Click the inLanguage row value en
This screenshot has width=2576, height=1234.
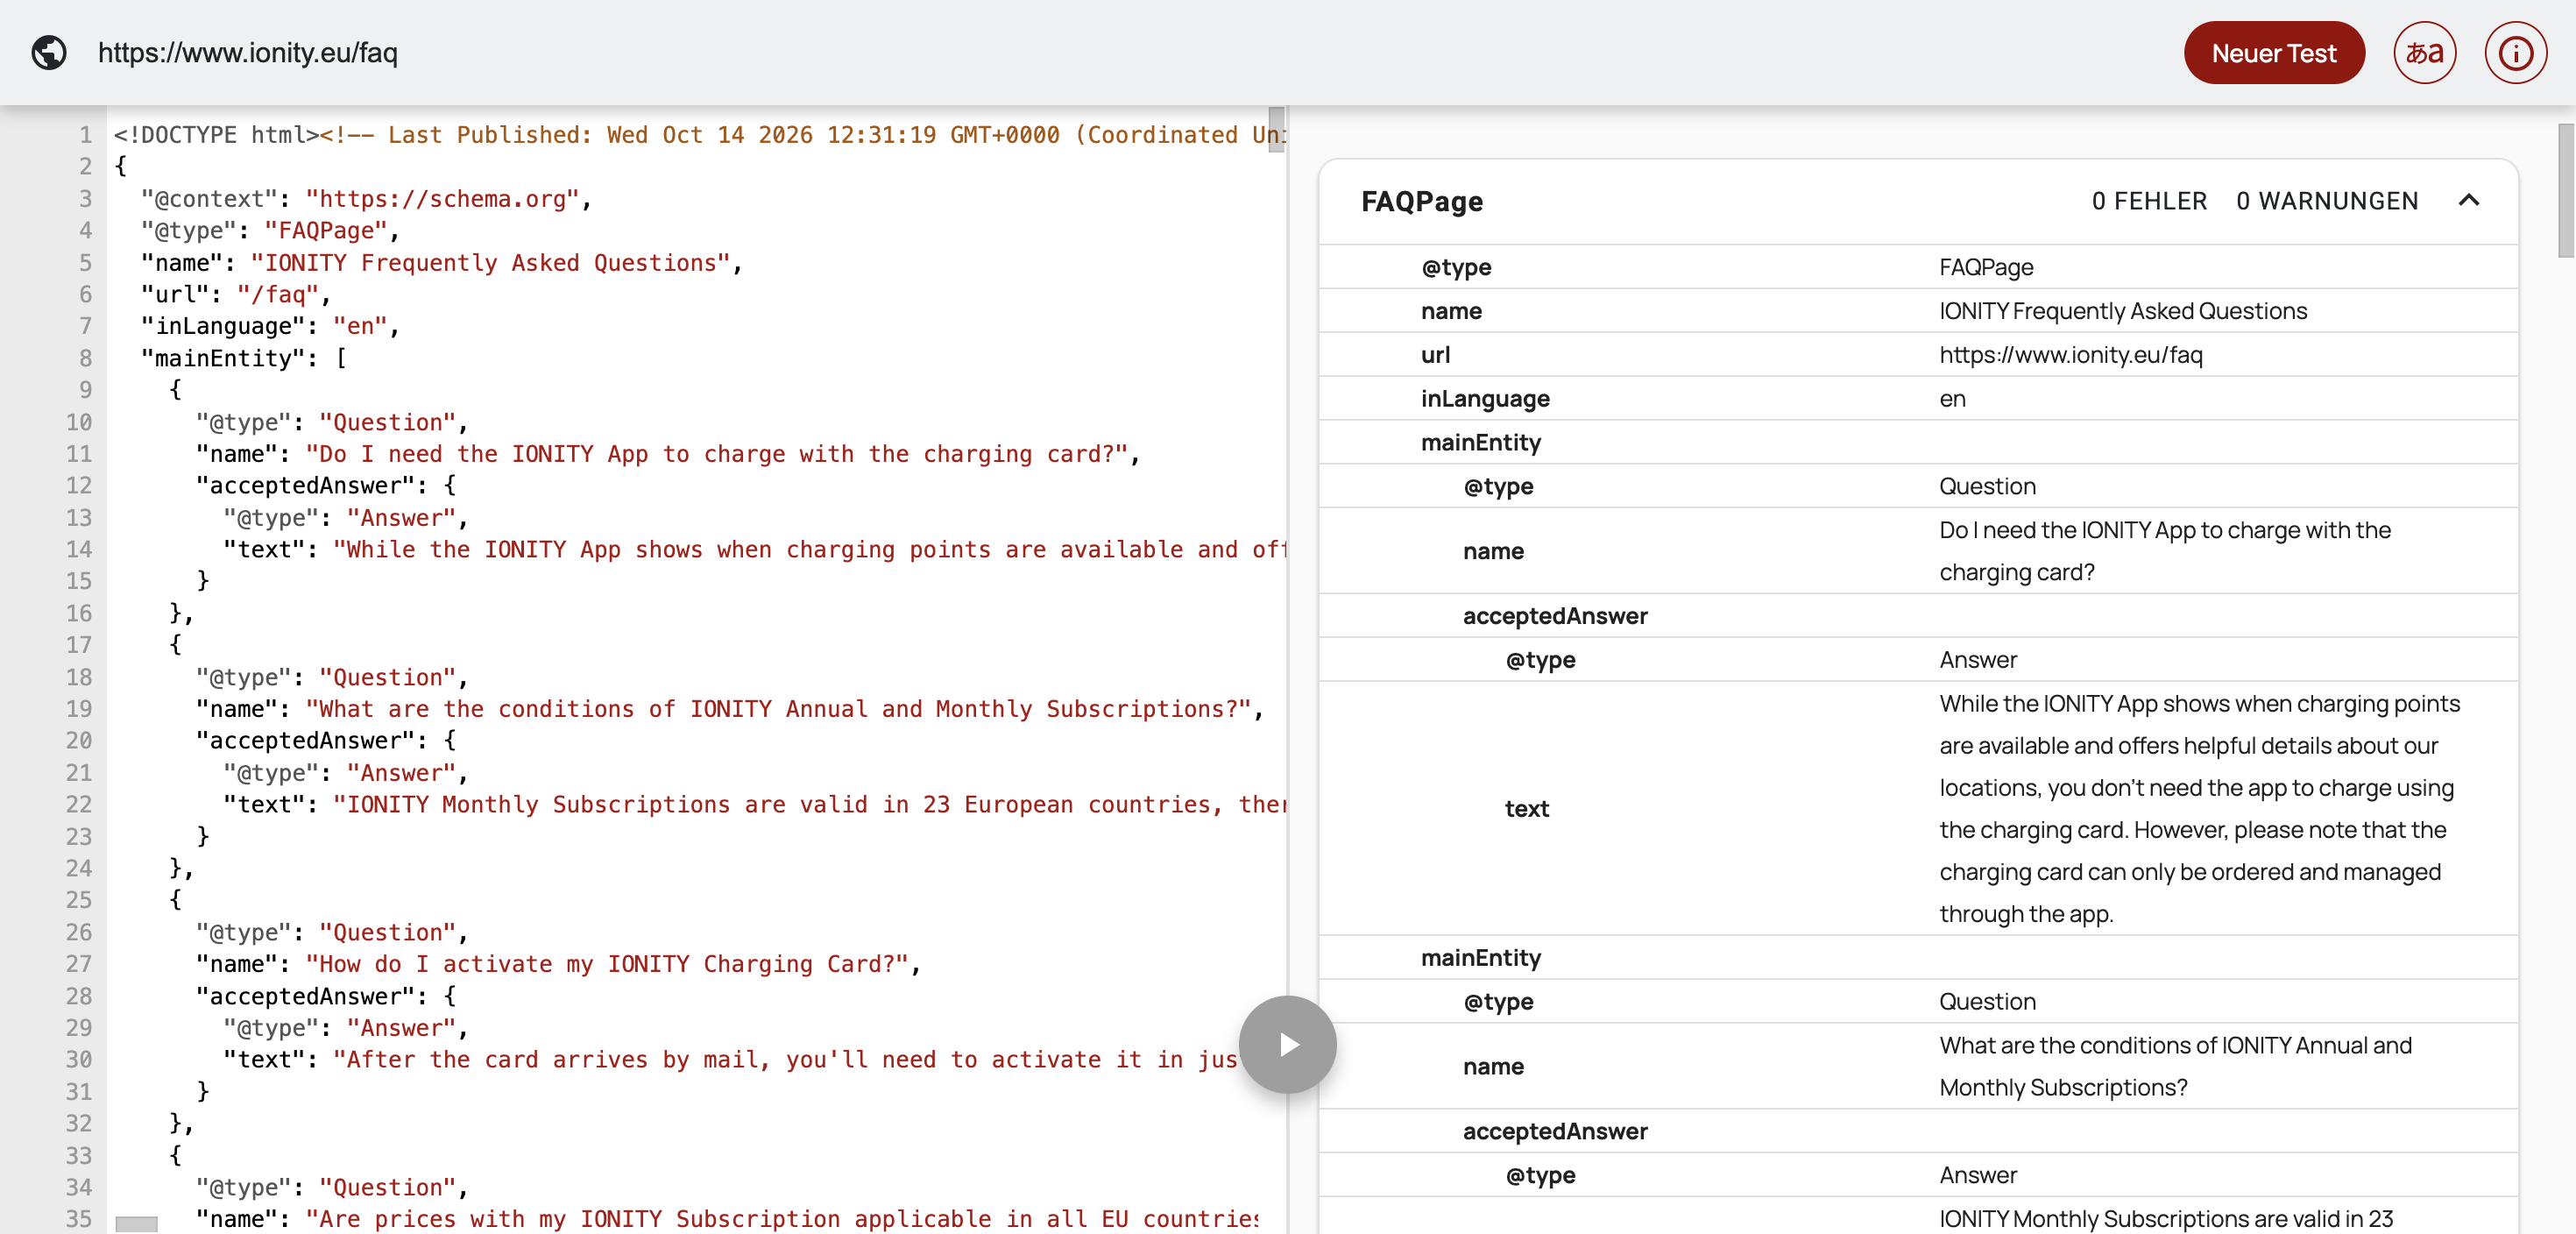[1952, 399]
